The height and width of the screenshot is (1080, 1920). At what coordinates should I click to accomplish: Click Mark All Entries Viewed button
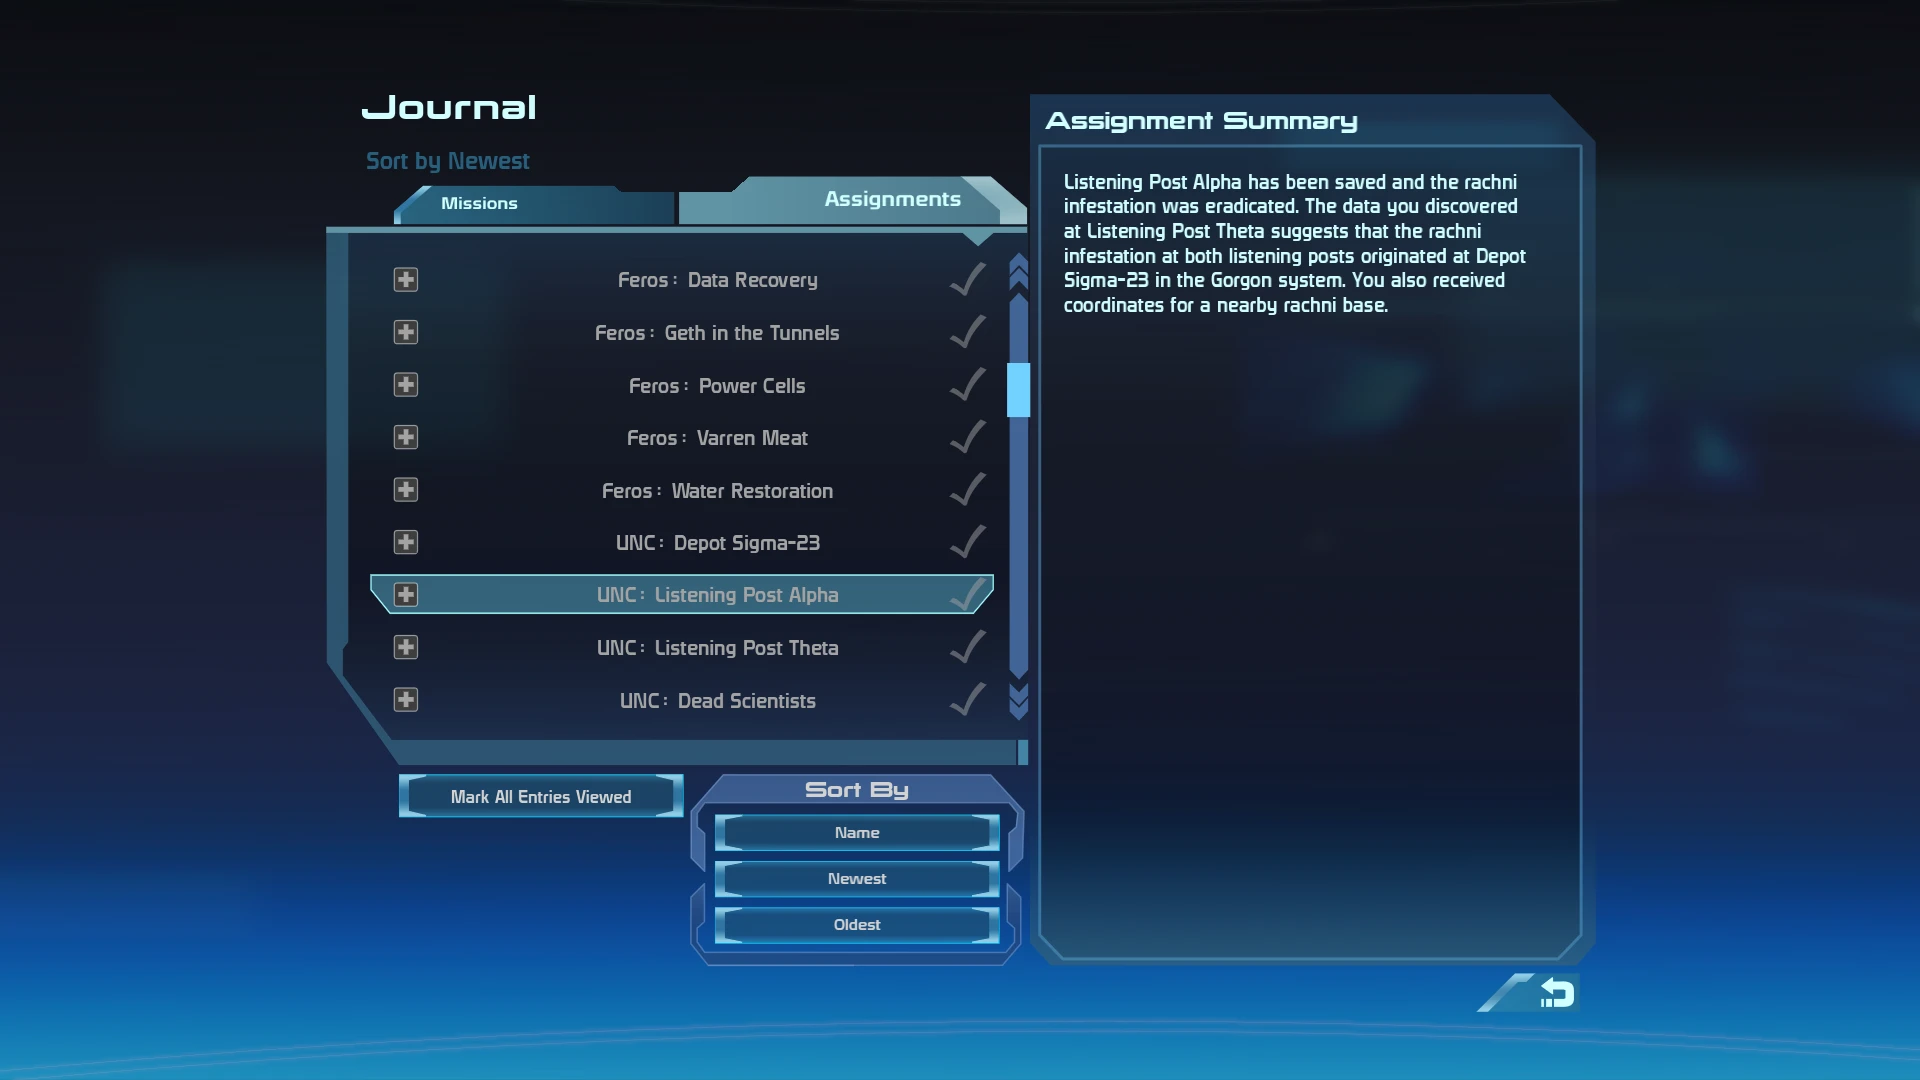click(541, 797)
